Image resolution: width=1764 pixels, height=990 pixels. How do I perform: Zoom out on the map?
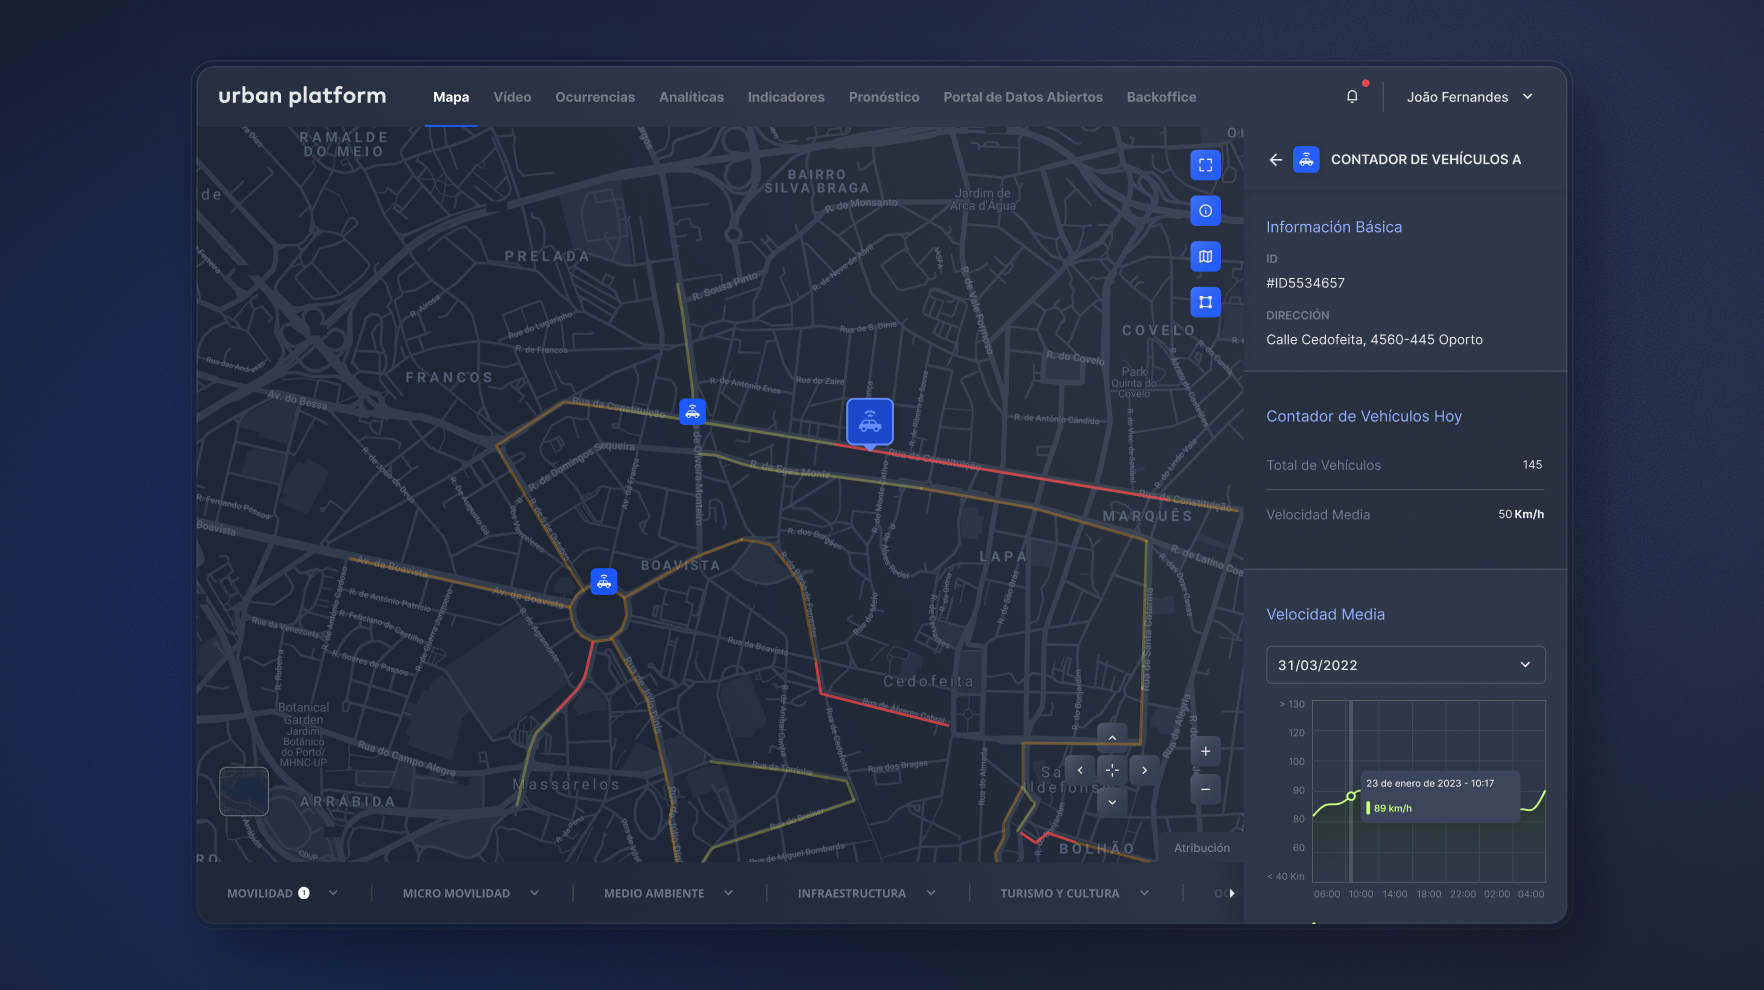pyautogui.click(x=1205, y=789)
